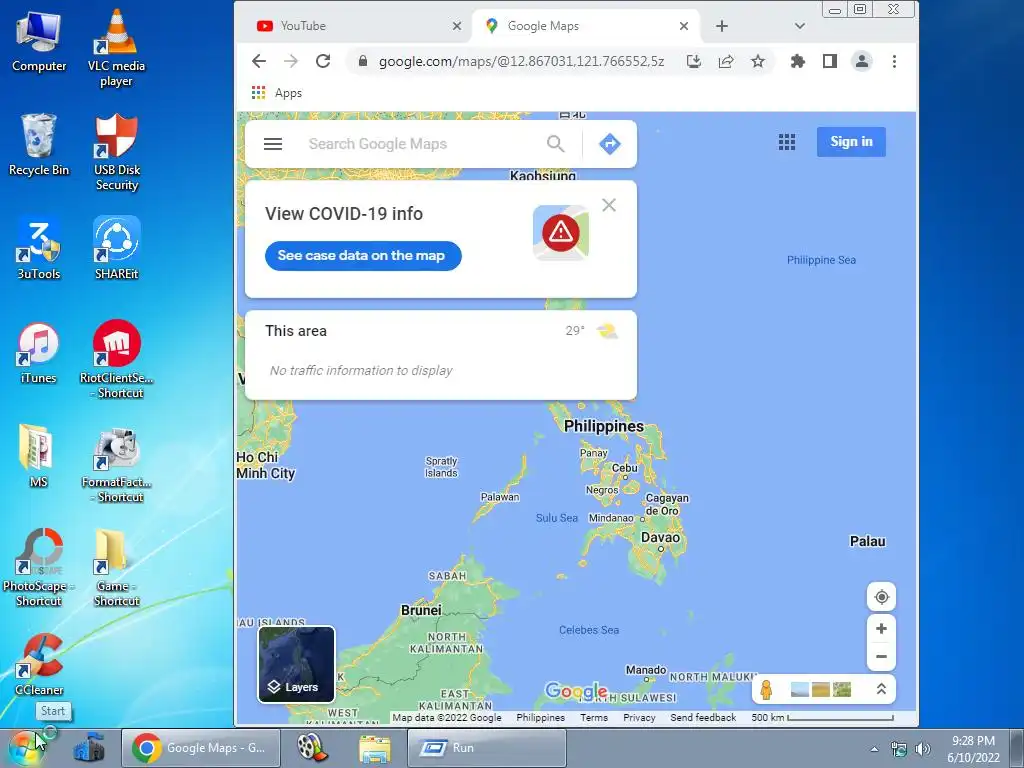1024x768 pixels.
Task: Click the browser forward arrow
Action: coord(291,61)
